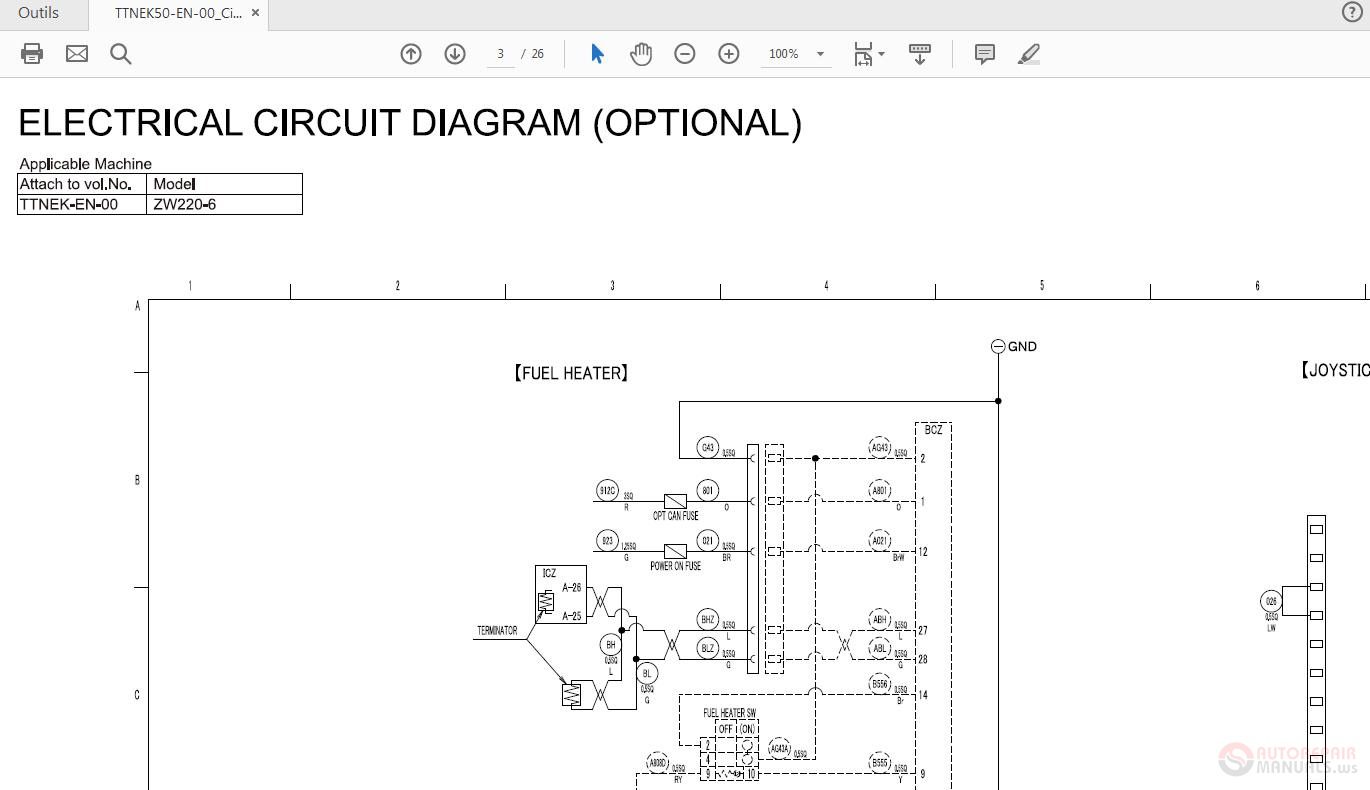Select the TTNEK50-EN-00 document tab
This screenshot has width=1370, height=790.
point(175,14)
